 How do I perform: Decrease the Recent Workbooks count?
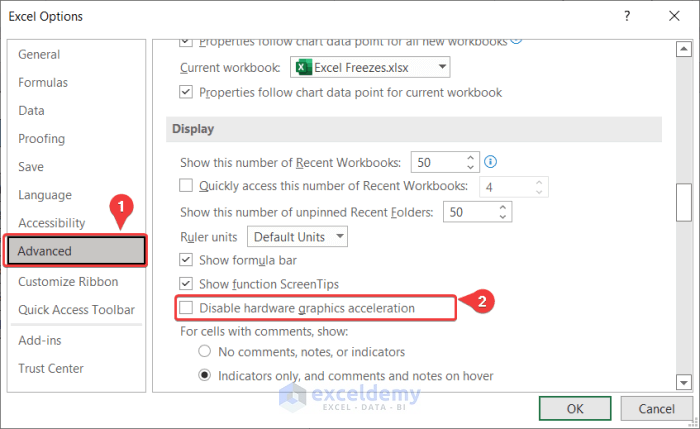(470, 167)
